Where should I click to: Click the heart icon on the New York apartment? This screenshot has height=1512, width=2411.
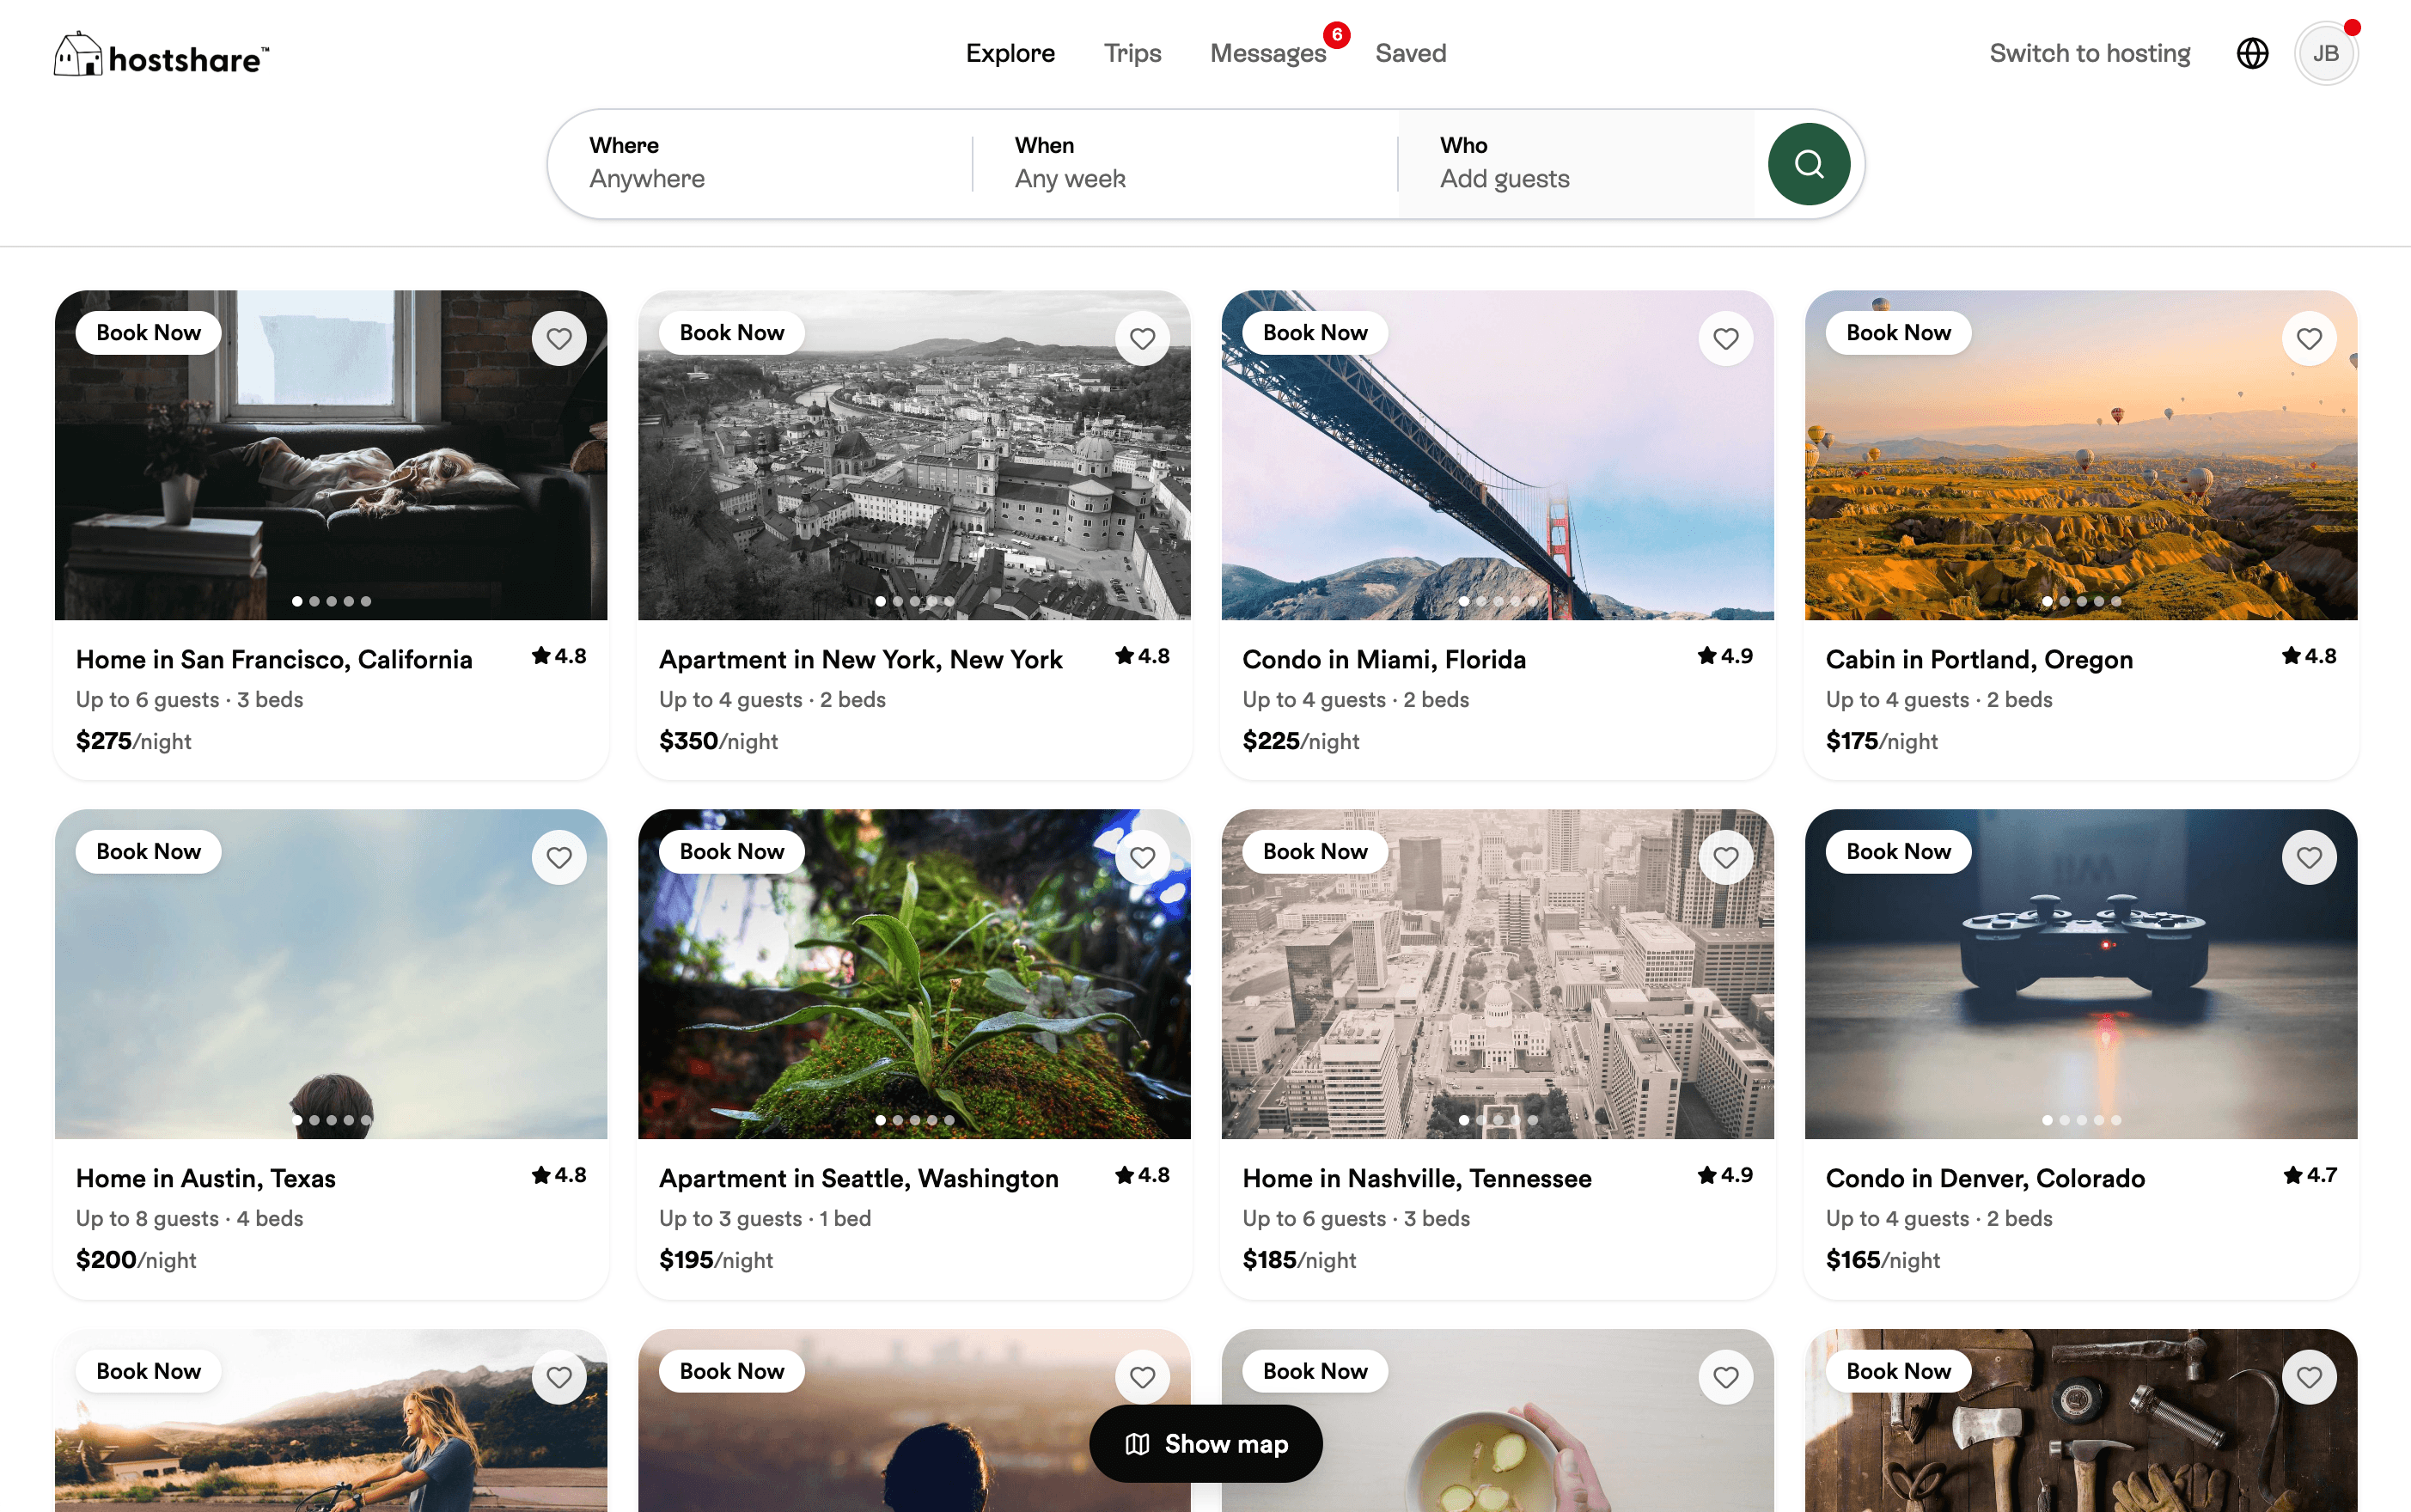(x=1141, y=338)
